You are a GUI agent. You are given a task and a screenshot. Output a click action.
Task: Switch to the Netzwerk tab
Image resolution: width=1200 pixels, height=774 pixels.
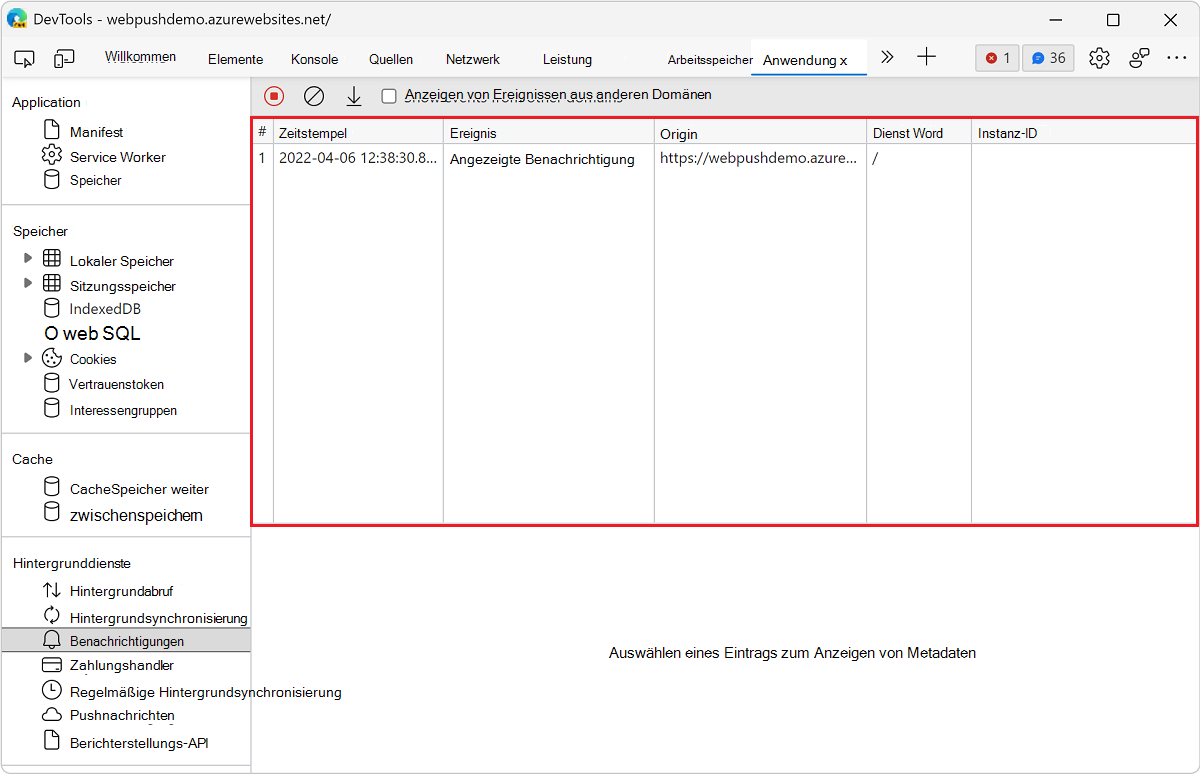tap(472, 59)
